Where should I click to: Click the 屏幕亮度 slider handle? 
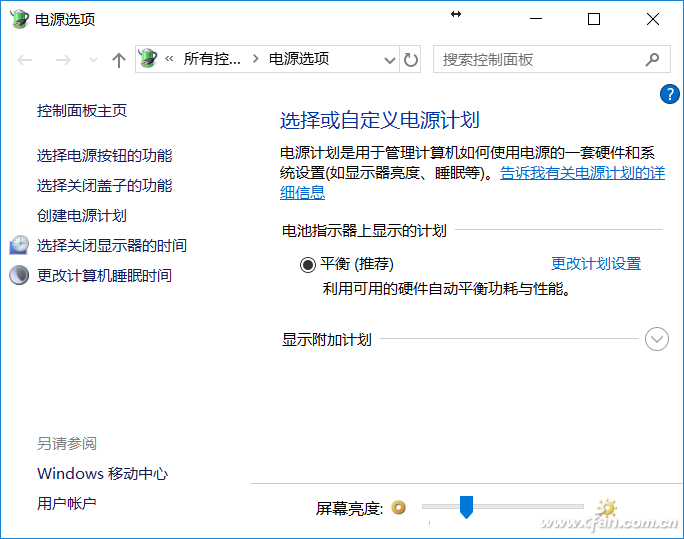click(466, 507)
